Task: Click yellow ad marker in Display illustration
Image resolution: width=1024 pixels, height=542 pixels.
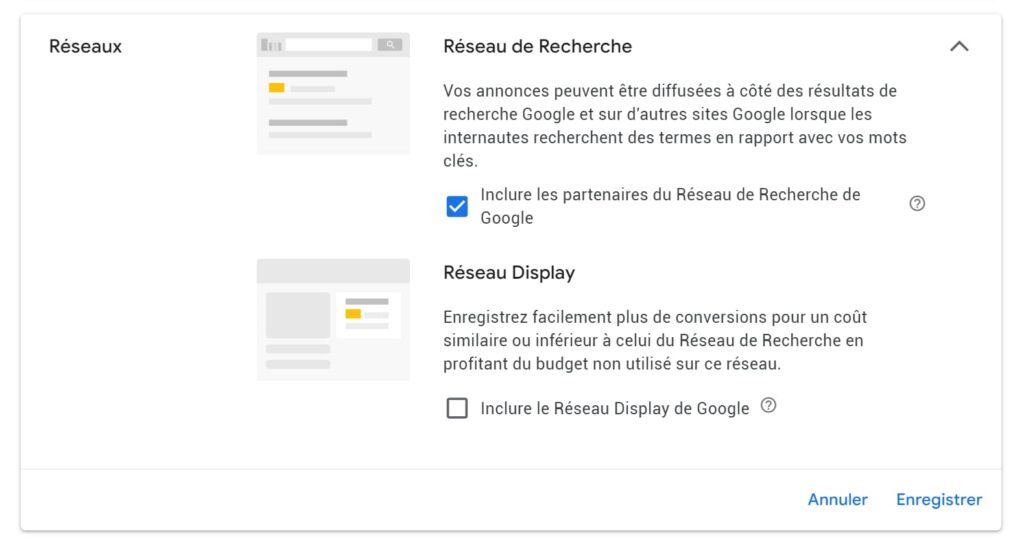Action: coord(353,314)
